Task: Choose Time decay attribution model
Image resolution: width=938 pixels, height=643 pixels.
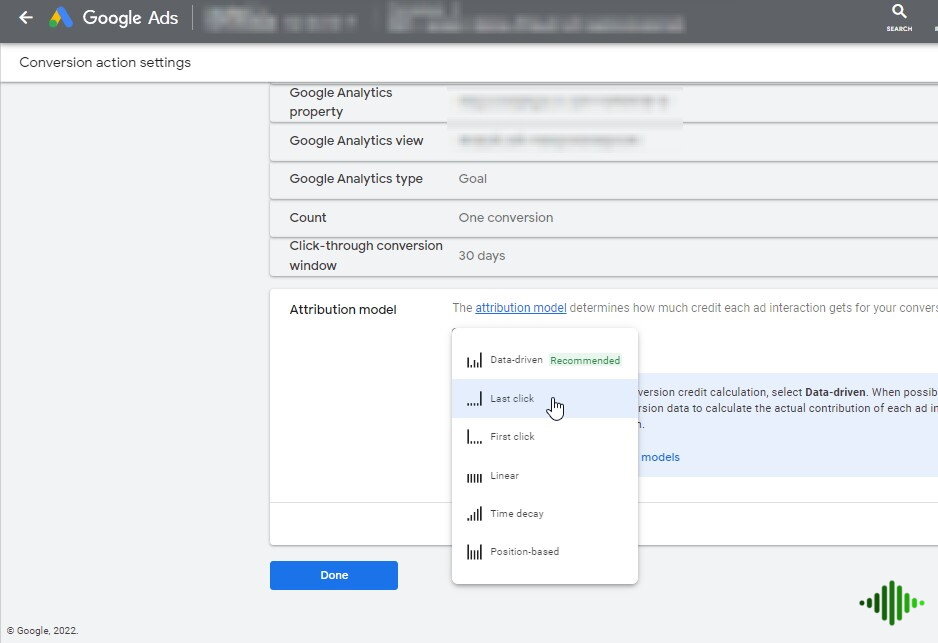Action: pyautogui.click(x=544, y=514)
